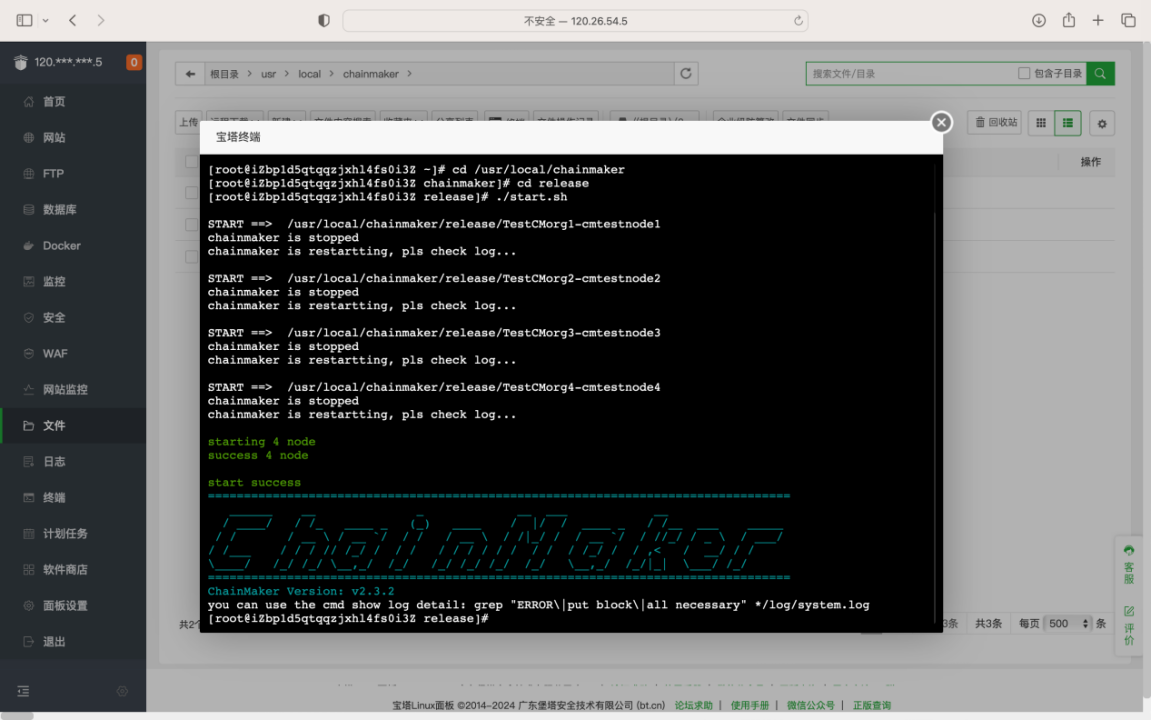
Task: Collapse the sidebar with the bottom-left menu icon
Action: (23, 691)
